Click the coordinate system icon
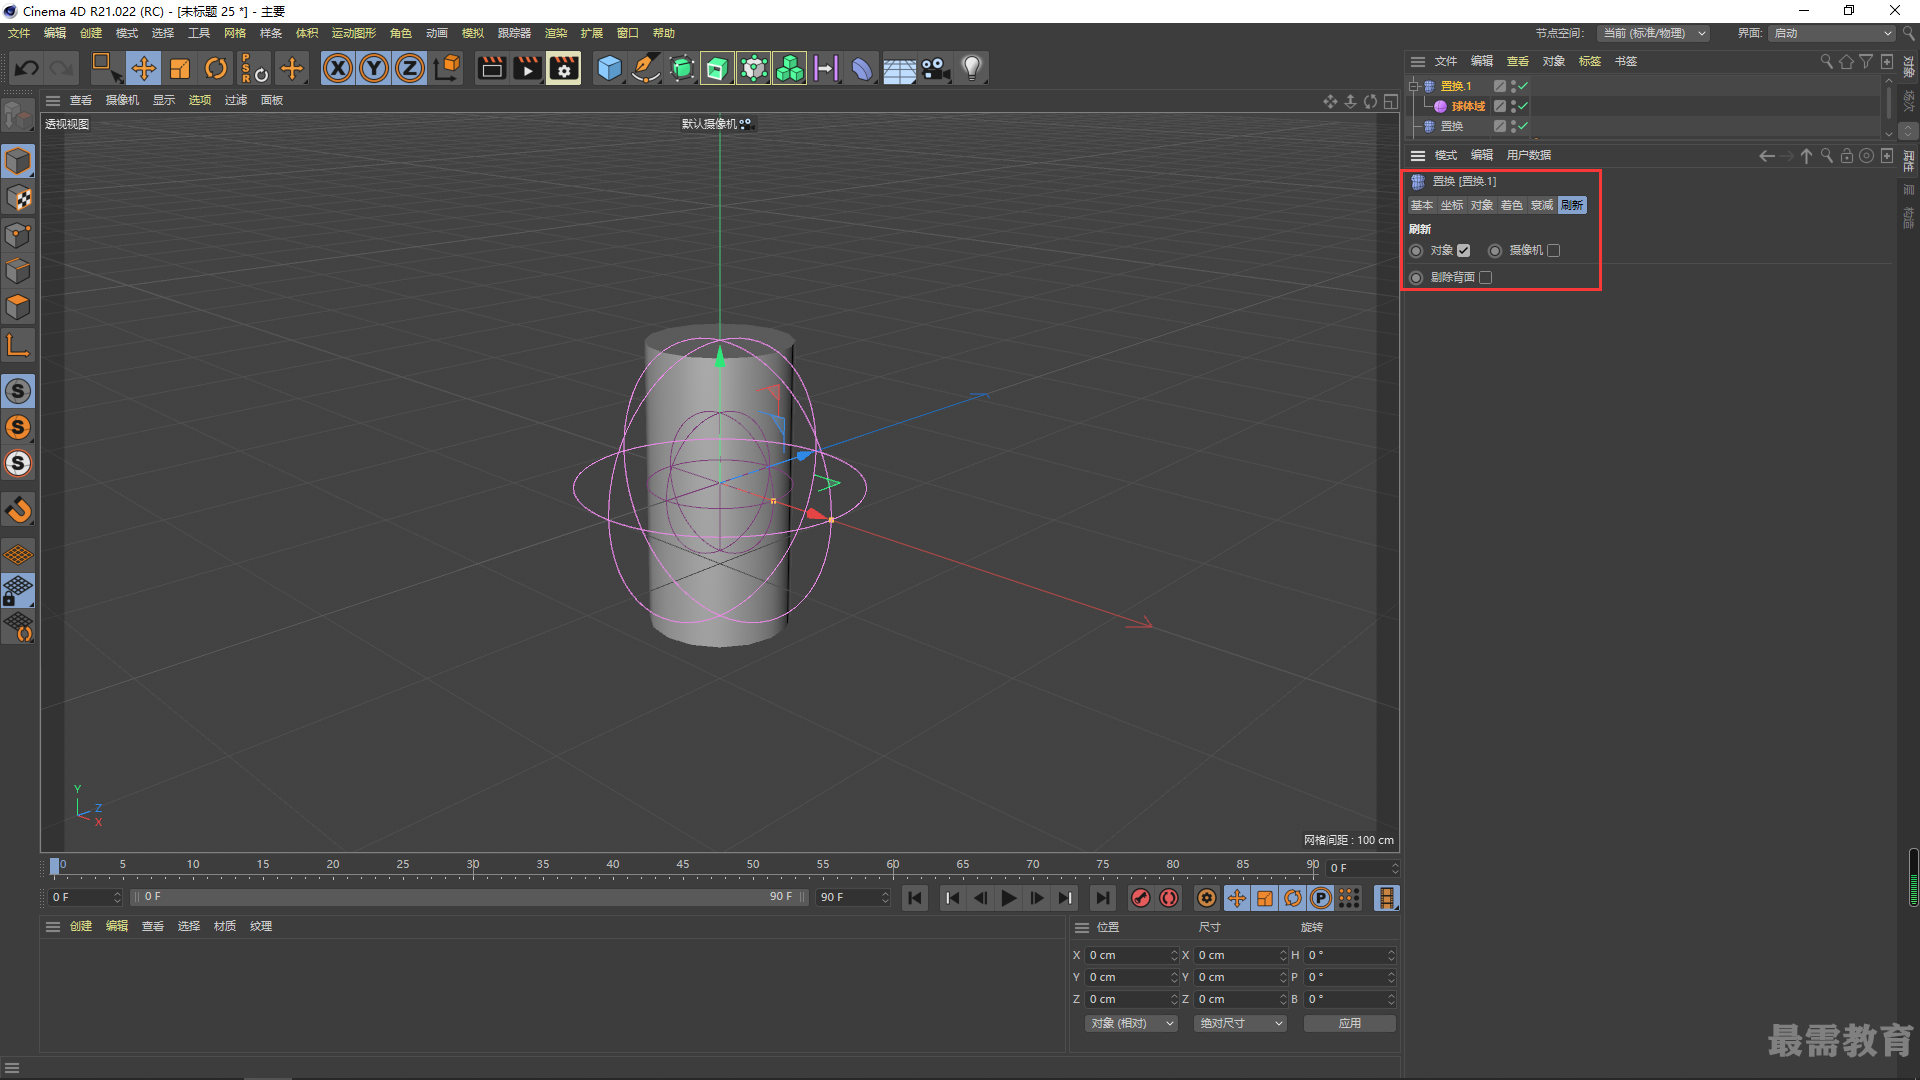This screenshot has height=1080, width=1920. click(x=447, y=69)
